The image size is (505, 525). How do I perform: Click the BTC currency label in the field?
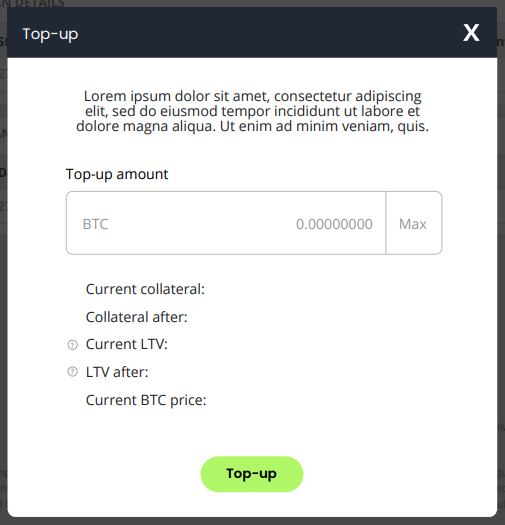click(x=95, y=224)
